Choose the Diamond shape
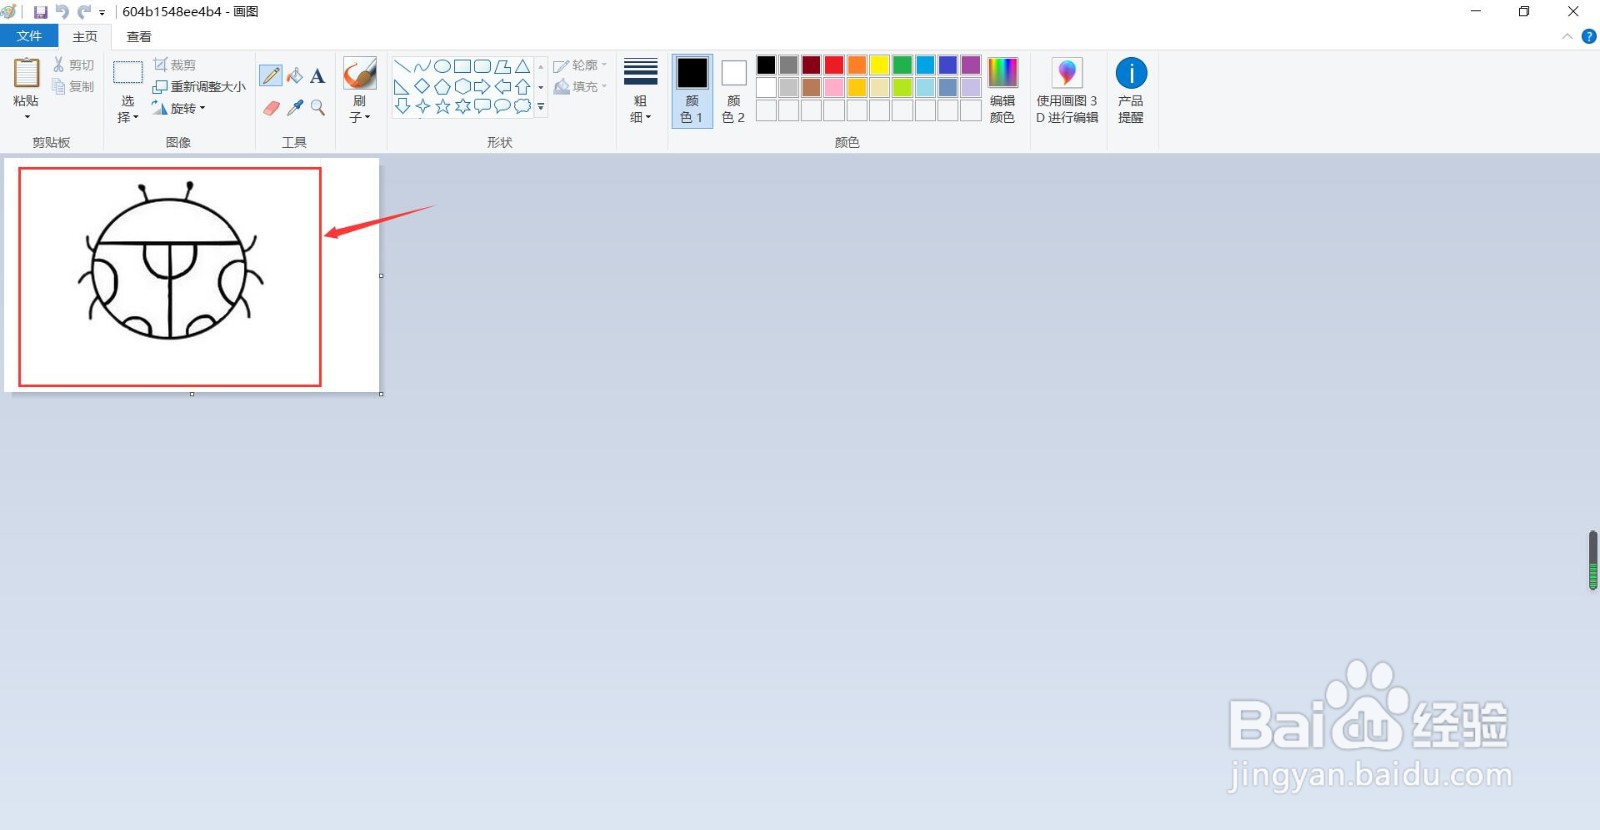 tap(422, 87)
